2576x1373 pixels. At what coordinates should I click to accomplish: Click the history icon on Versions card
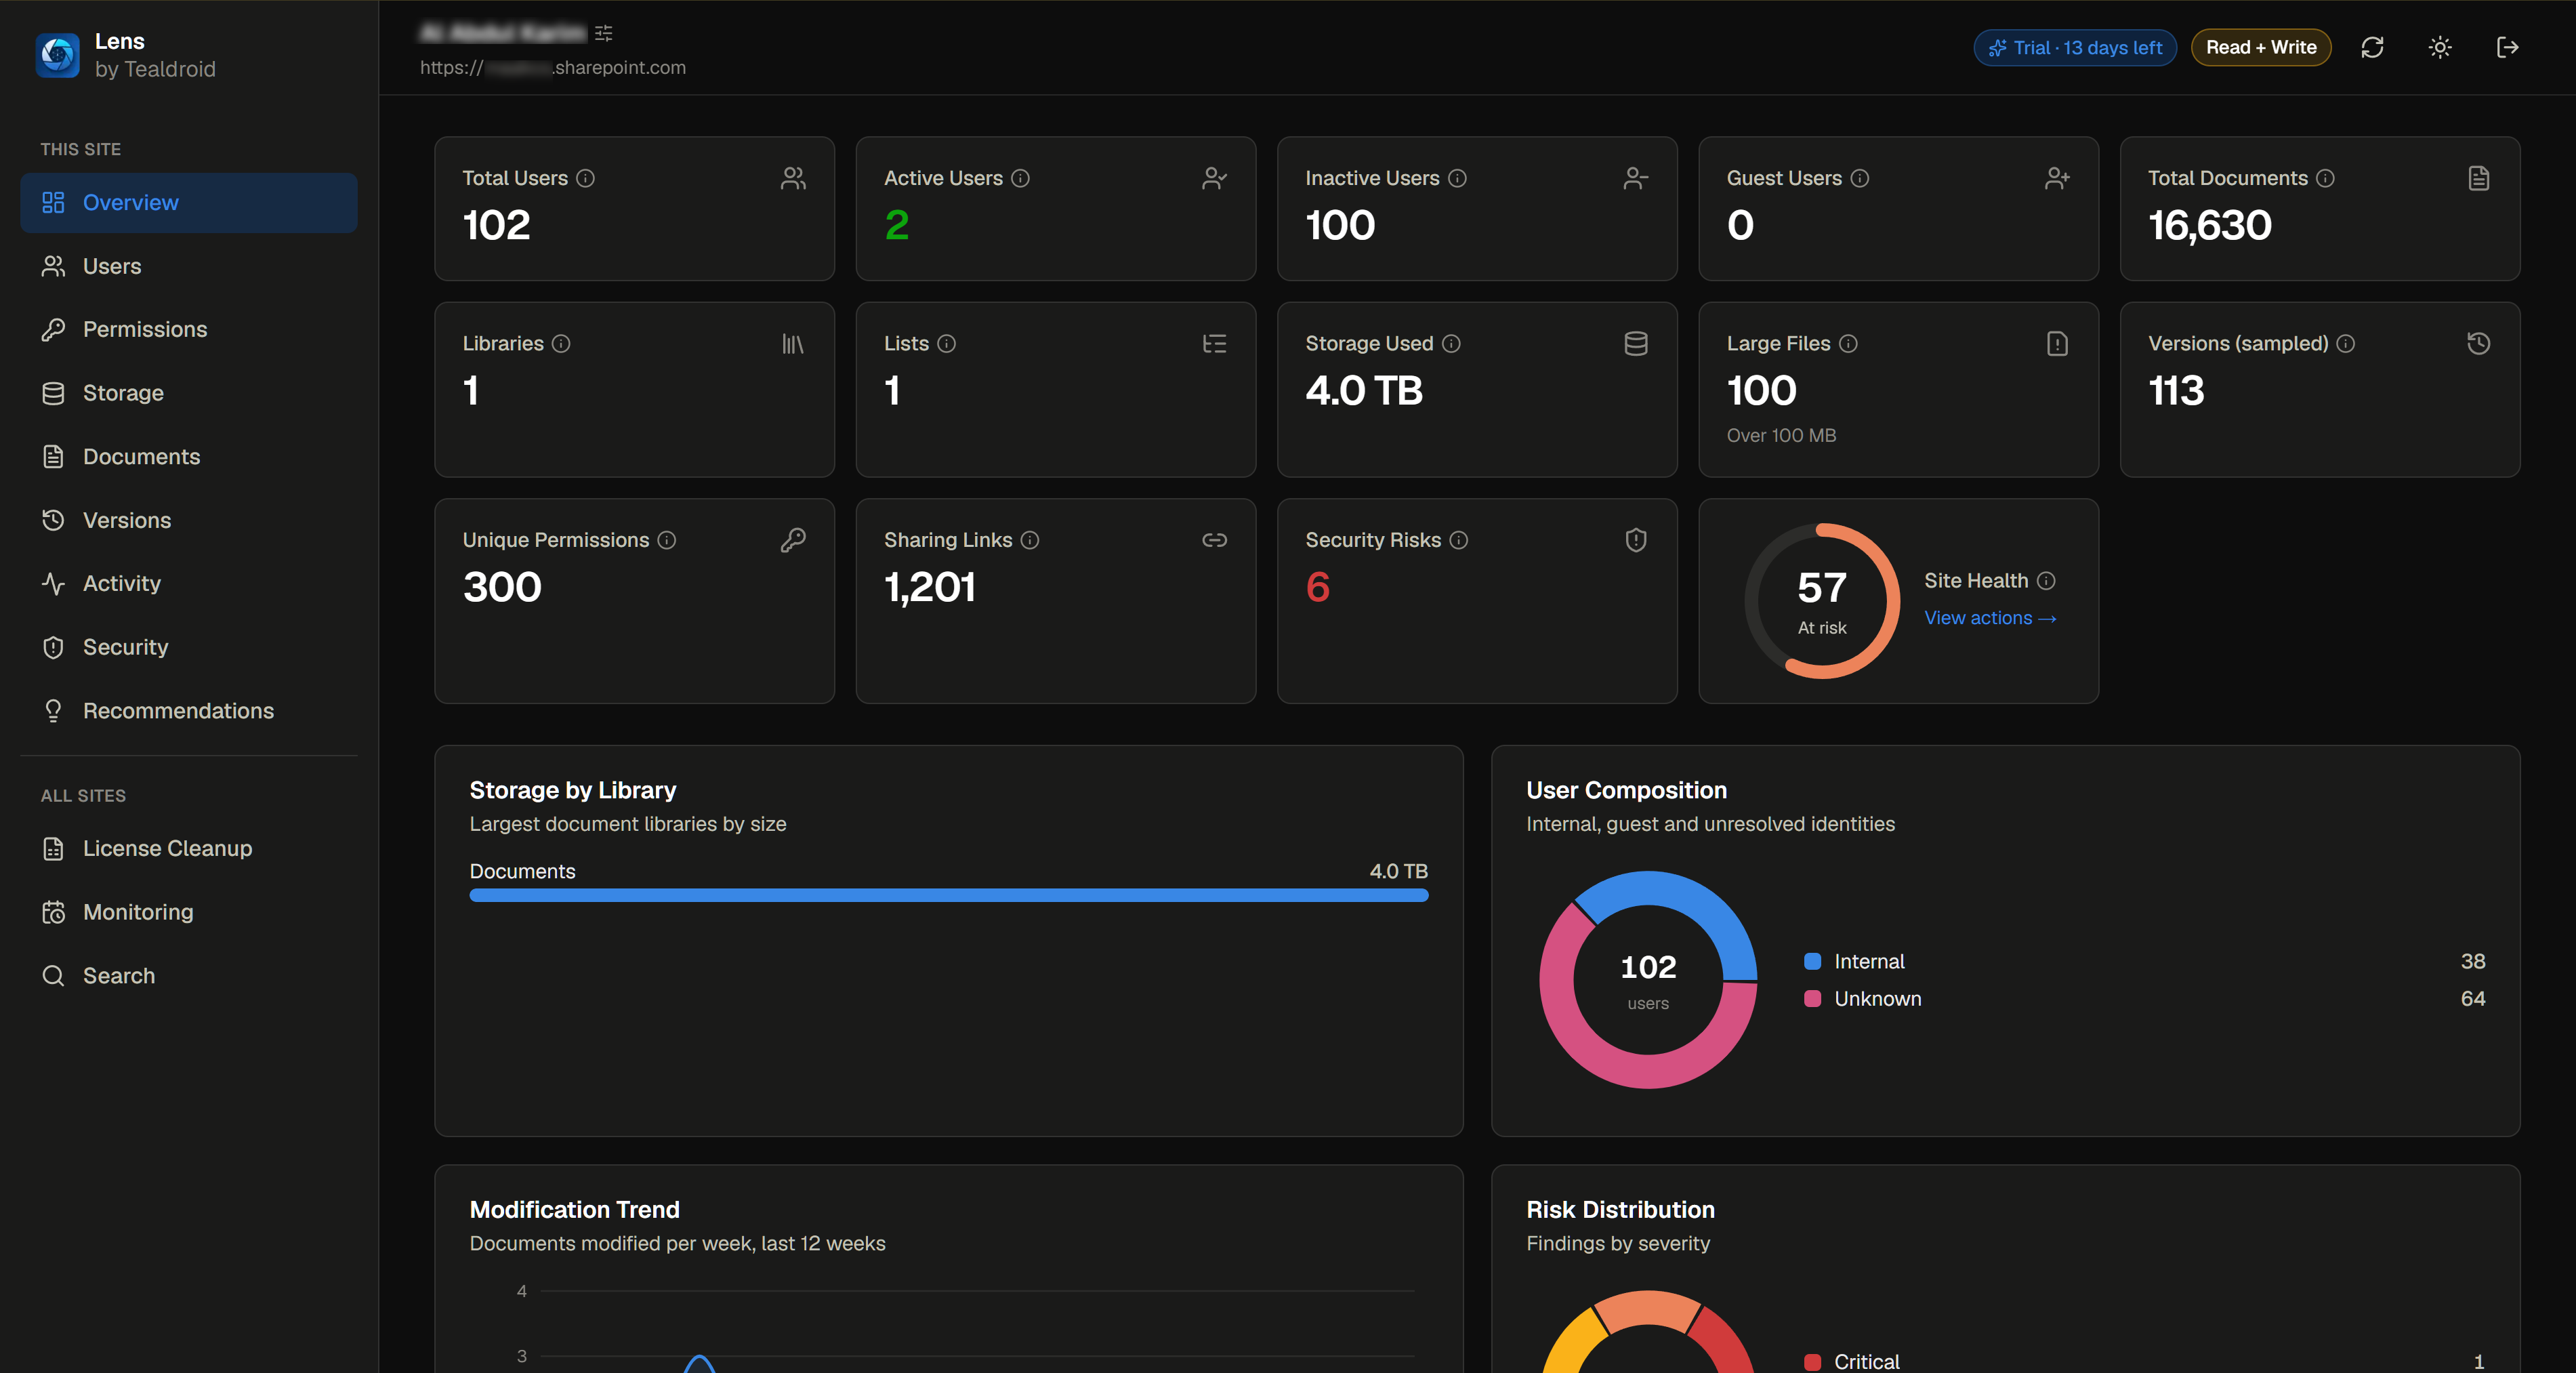[x=2478, y=344]
